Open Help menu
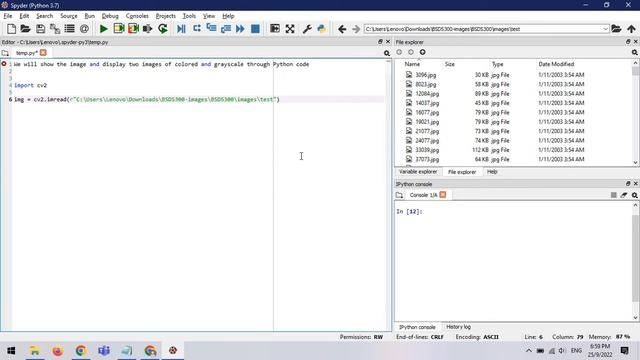 (x=228, y=16)
